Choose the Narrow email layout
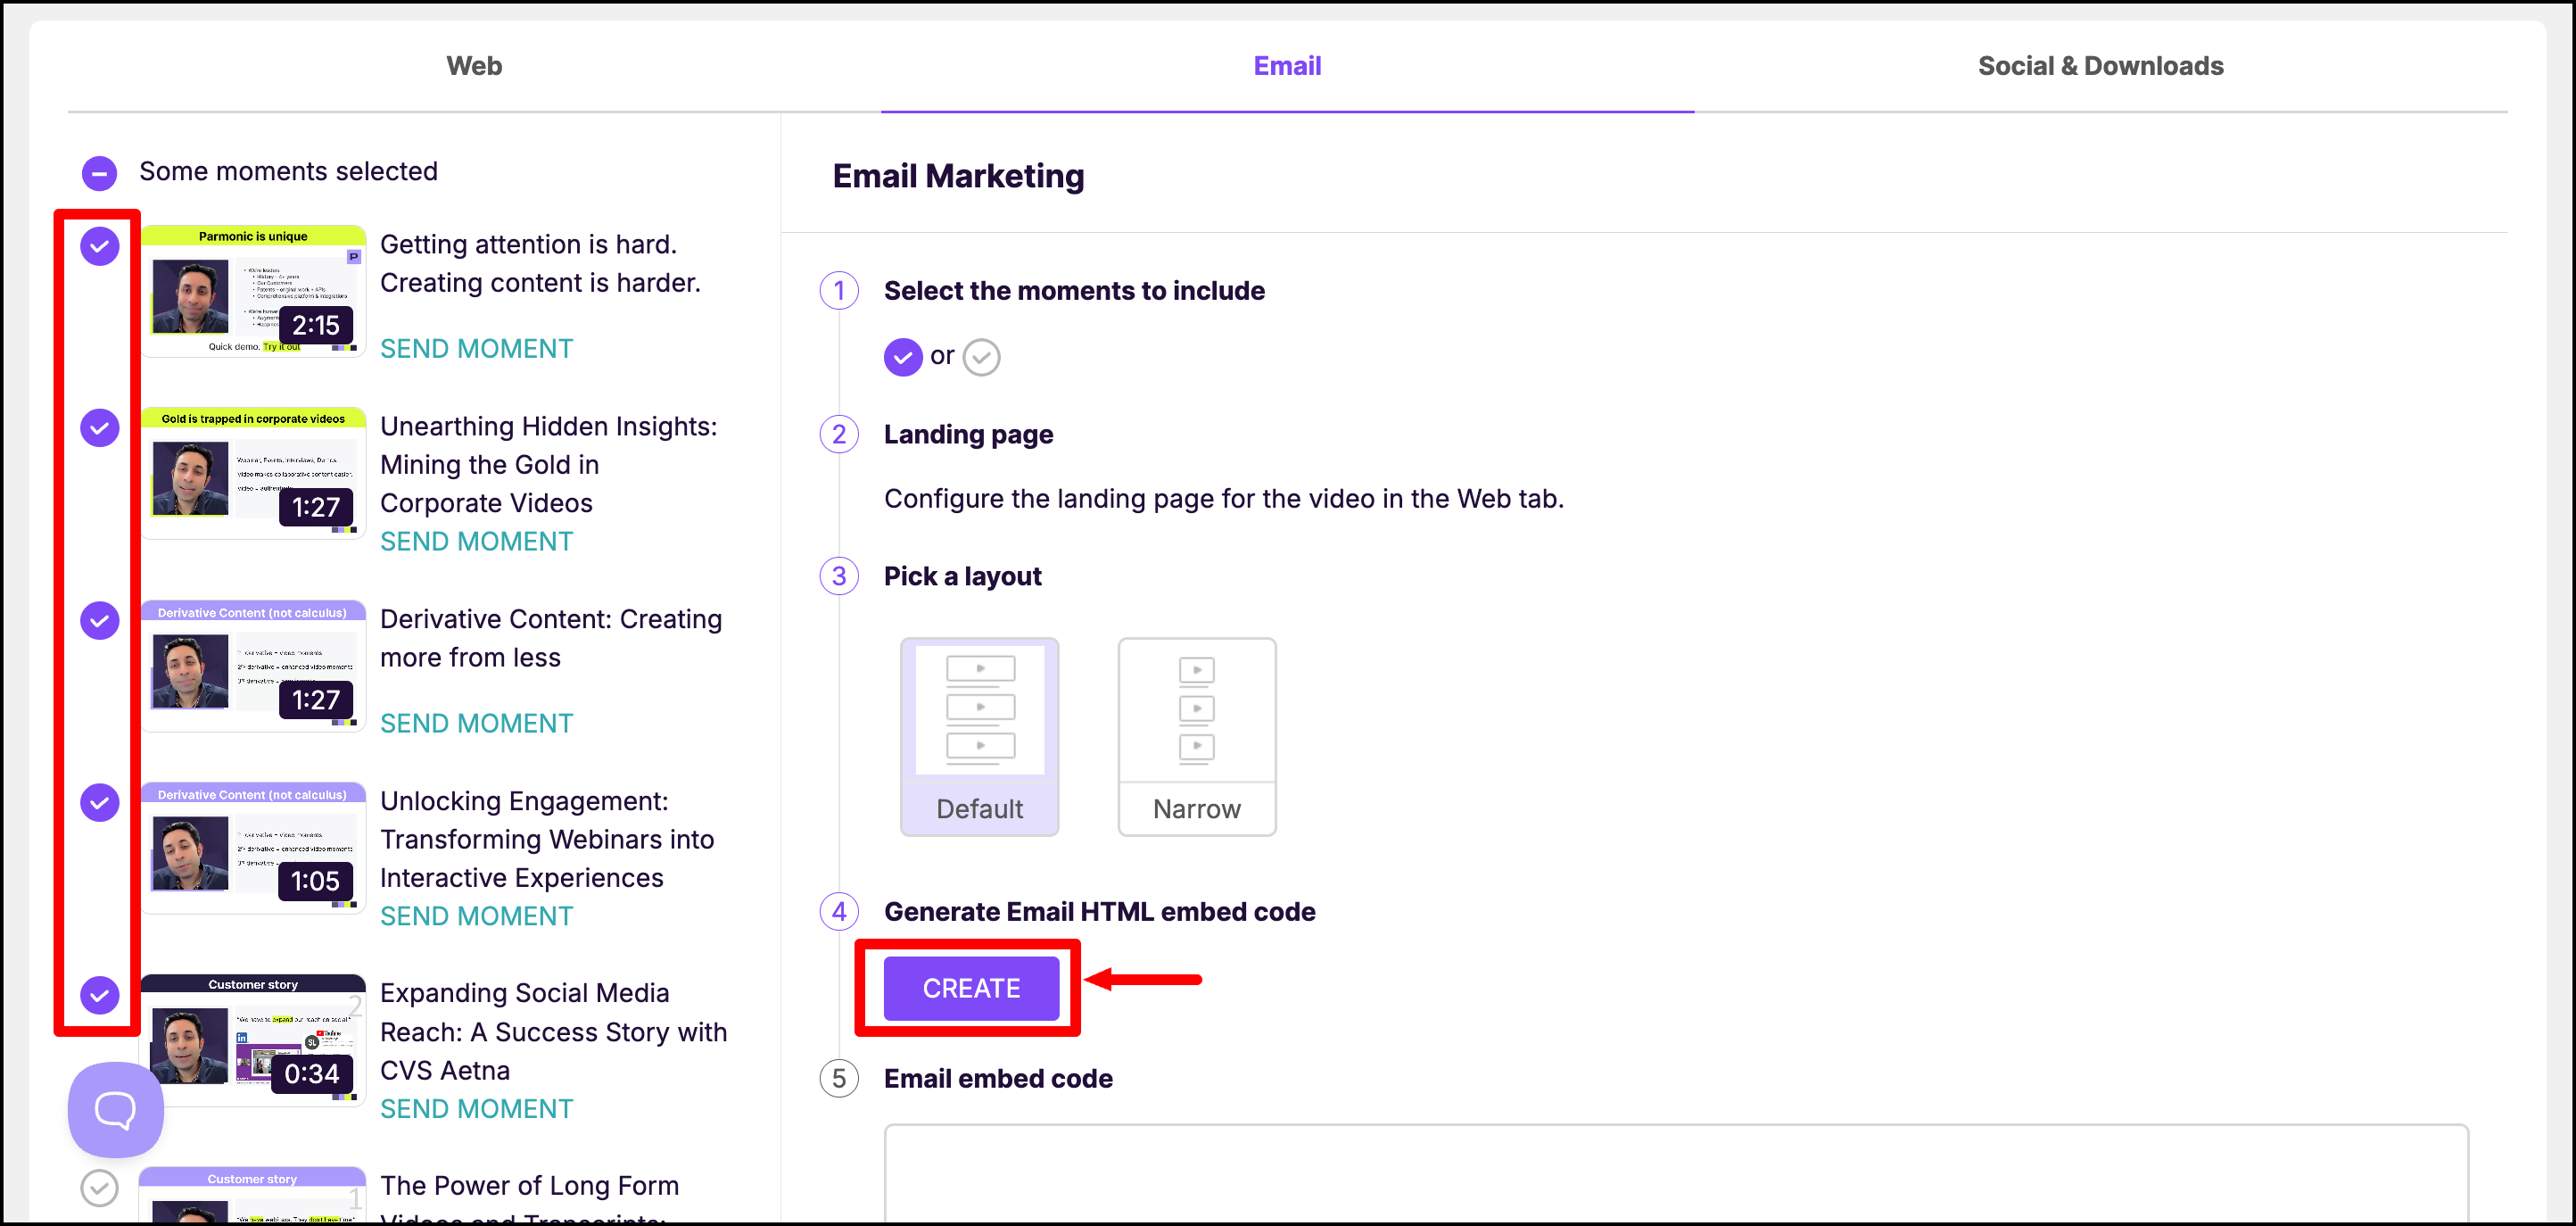 (x=1196, y=737)
